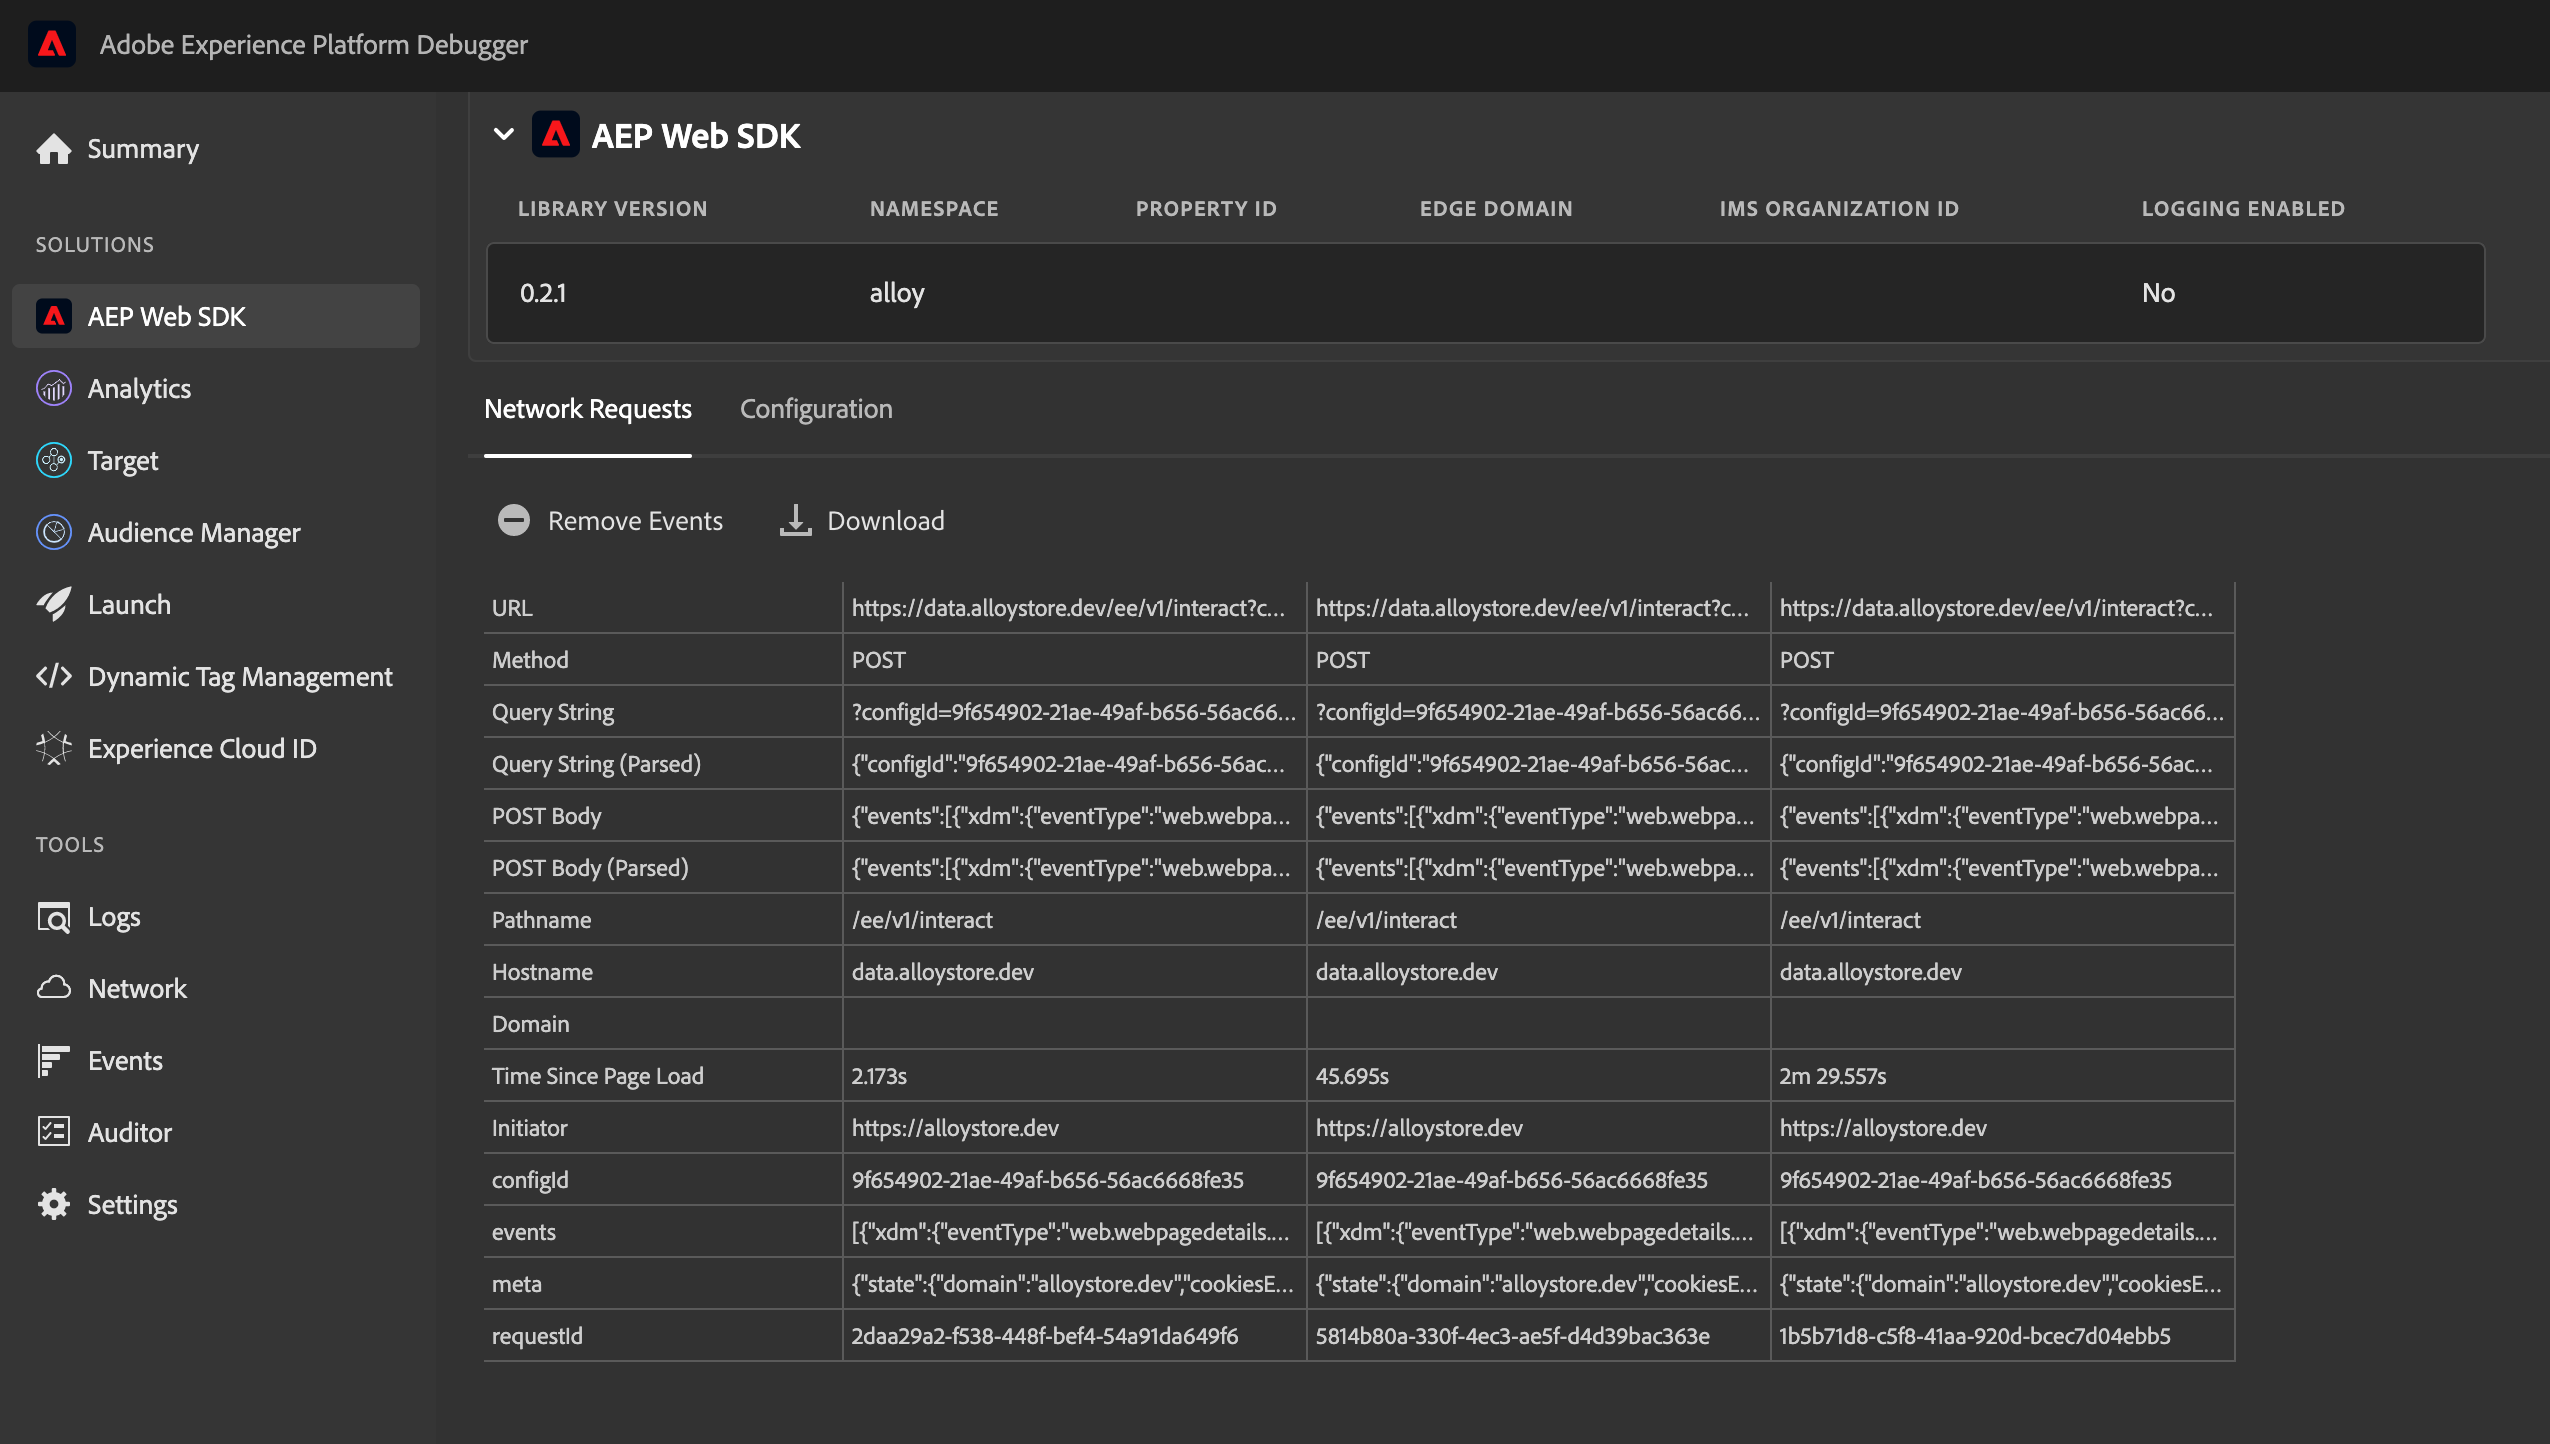Open the Analytics solution icon
This screenshot has width=2550, height=1444.
pos(54,388)
